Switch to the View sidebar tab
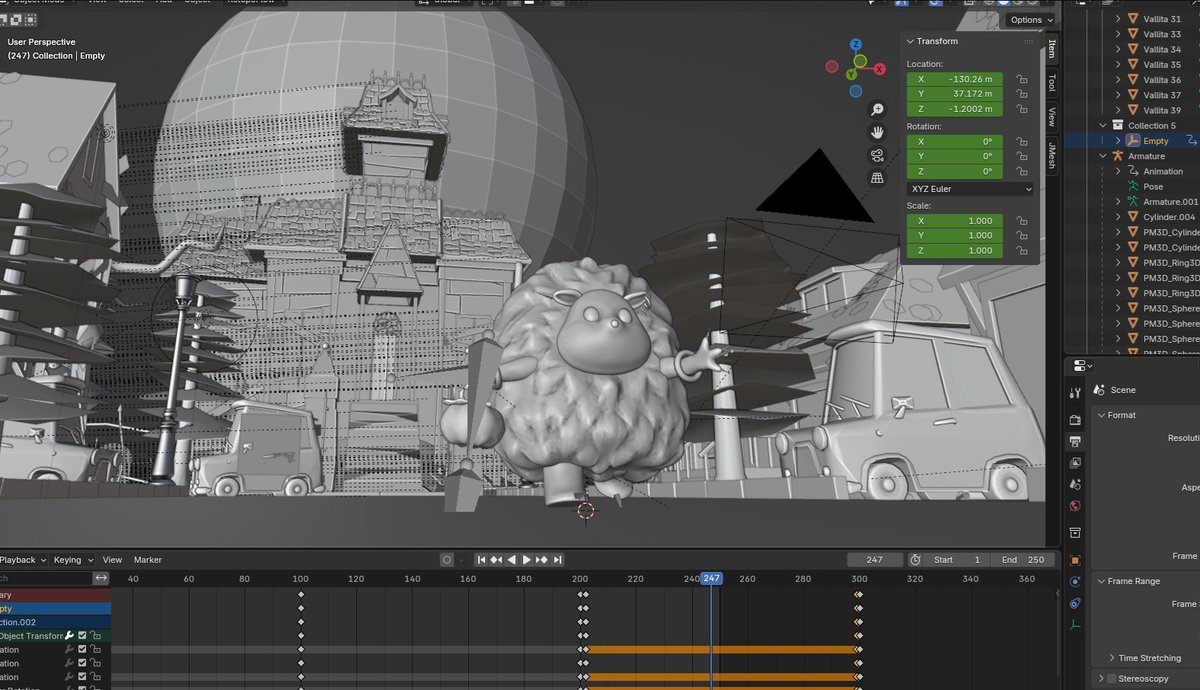 point(1052,117)
